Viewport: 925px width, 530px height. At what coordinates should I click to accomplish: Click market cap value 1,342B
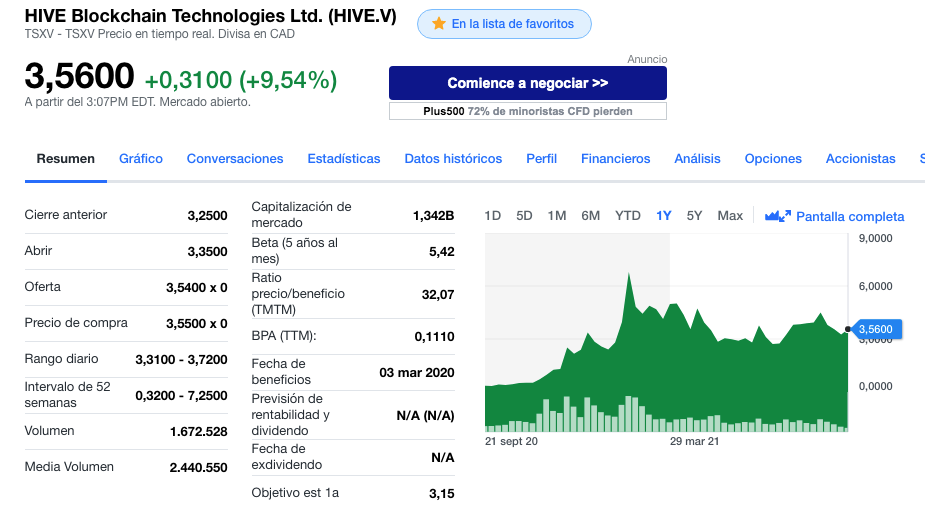coord(434,215)
